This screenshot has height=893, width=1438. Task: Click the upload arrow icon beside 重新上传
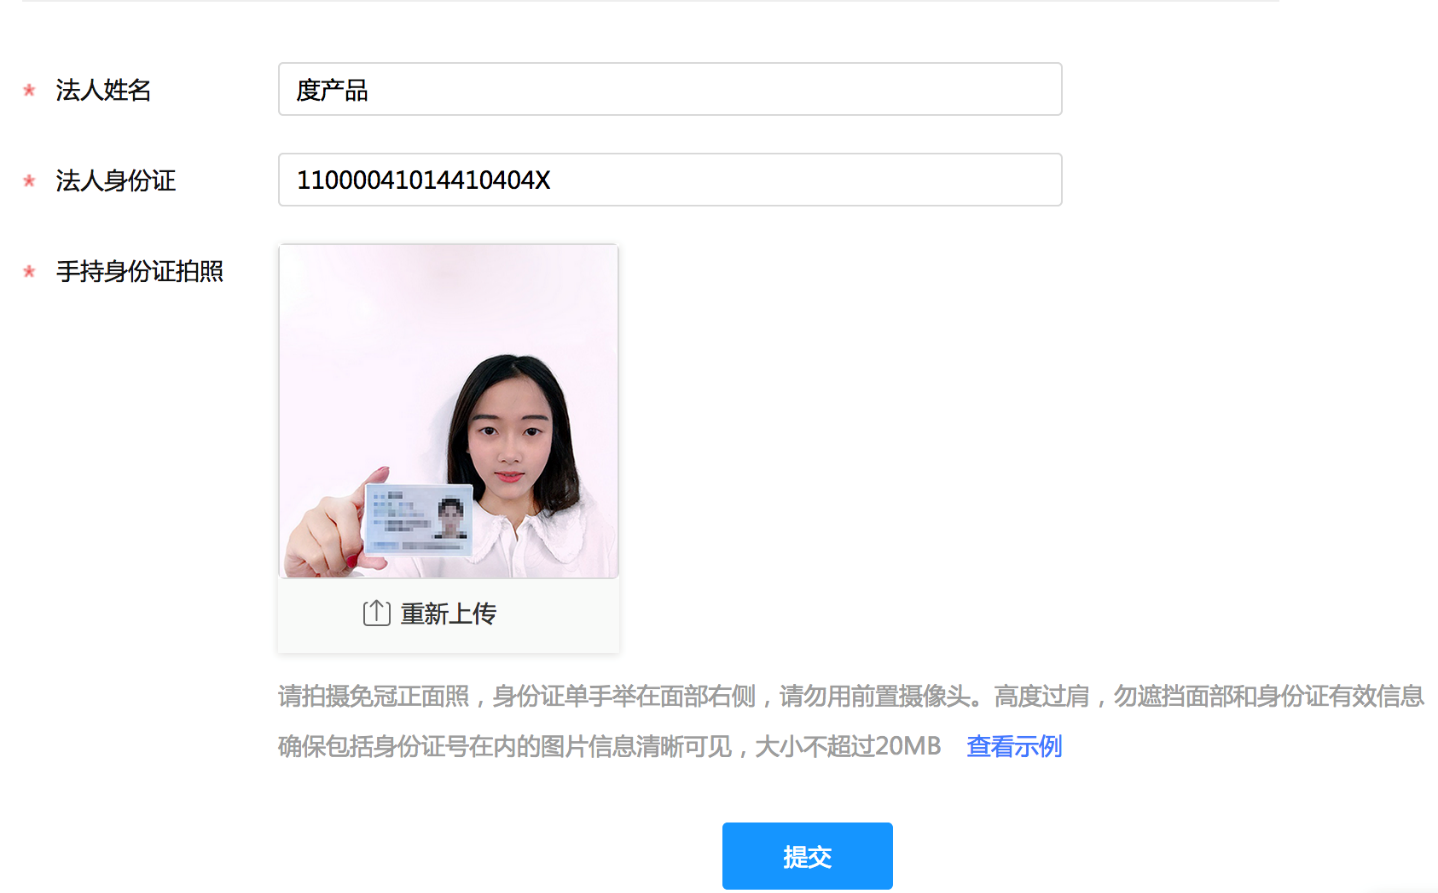[376, 613]
